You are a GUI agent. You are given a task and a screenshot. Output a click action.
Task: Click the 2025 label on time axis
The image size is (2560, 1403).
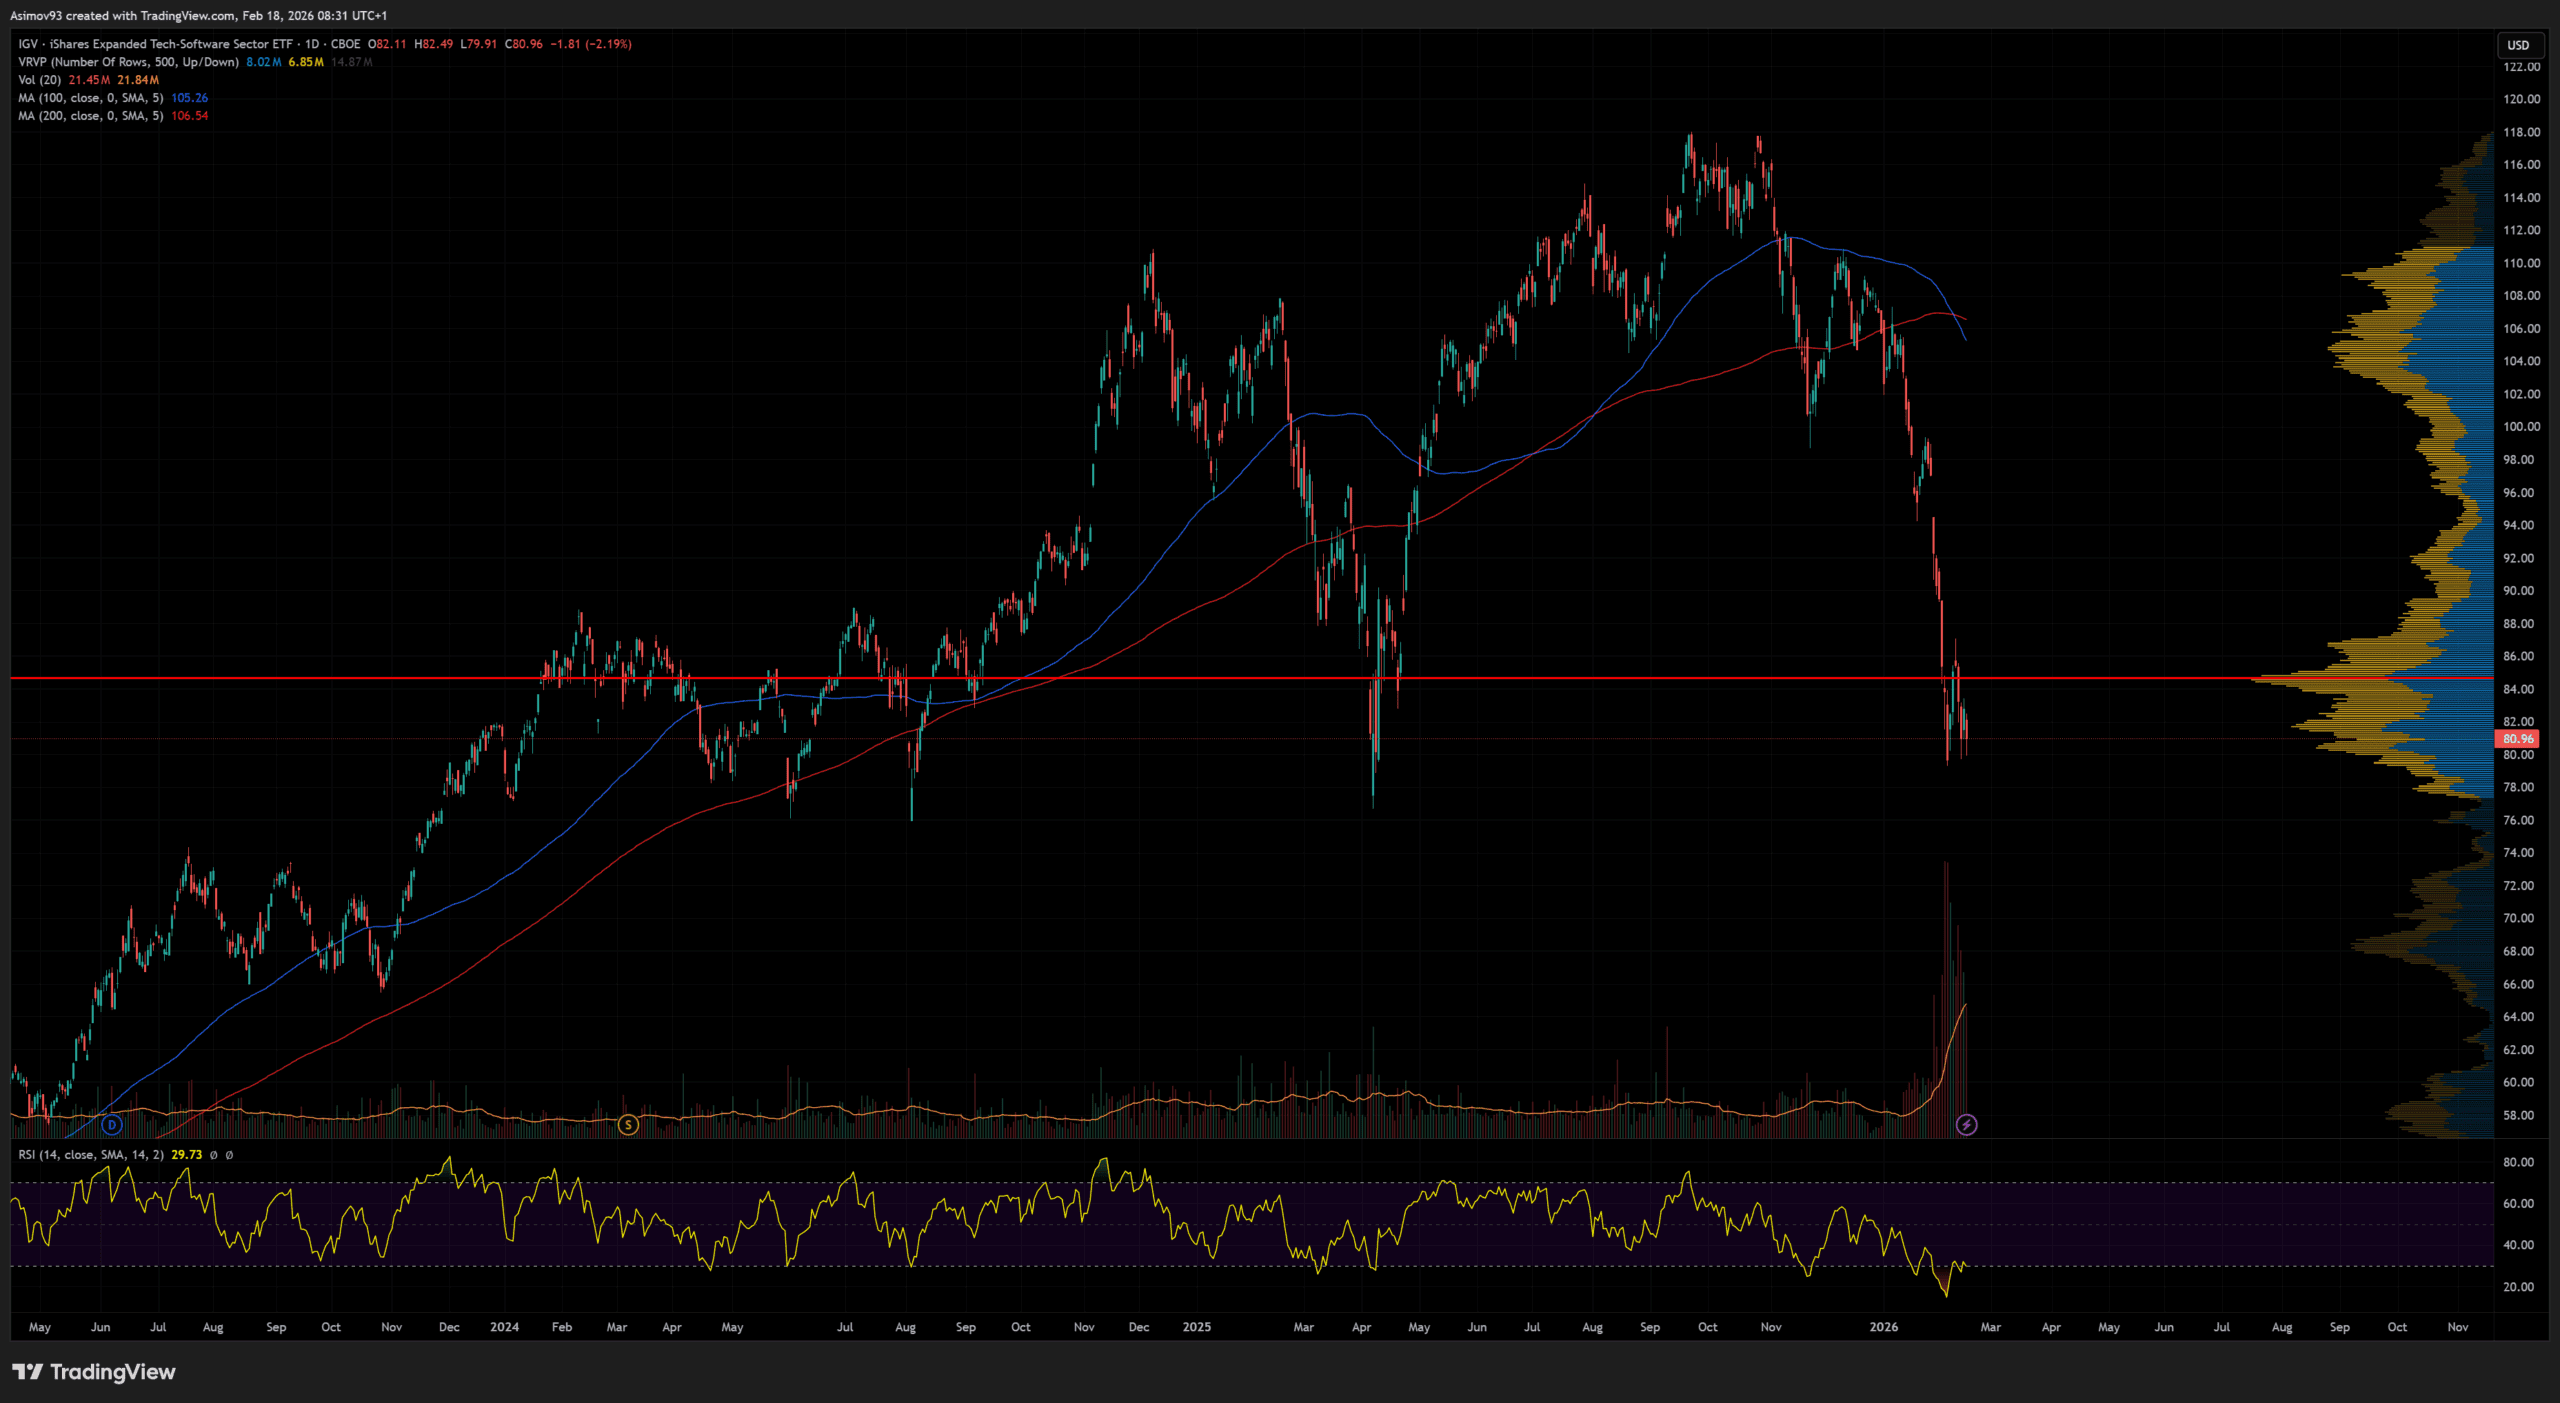pos(1196,1327)
